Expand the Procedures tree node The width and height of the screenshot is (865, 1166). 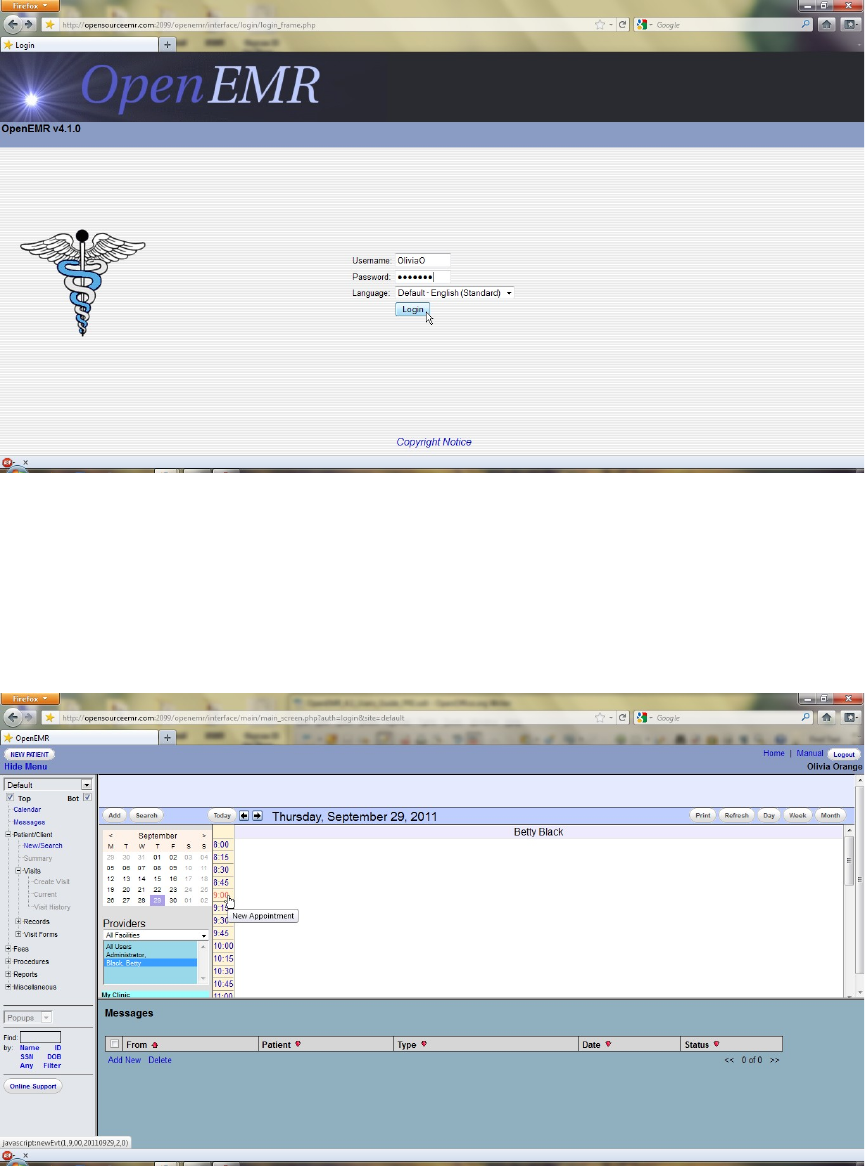click(8, 961)
